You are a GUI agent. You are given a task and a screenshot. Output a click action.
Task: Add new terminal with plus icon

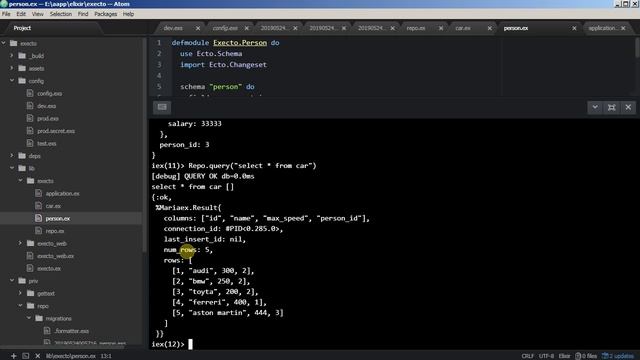click(x=13, y=356)
